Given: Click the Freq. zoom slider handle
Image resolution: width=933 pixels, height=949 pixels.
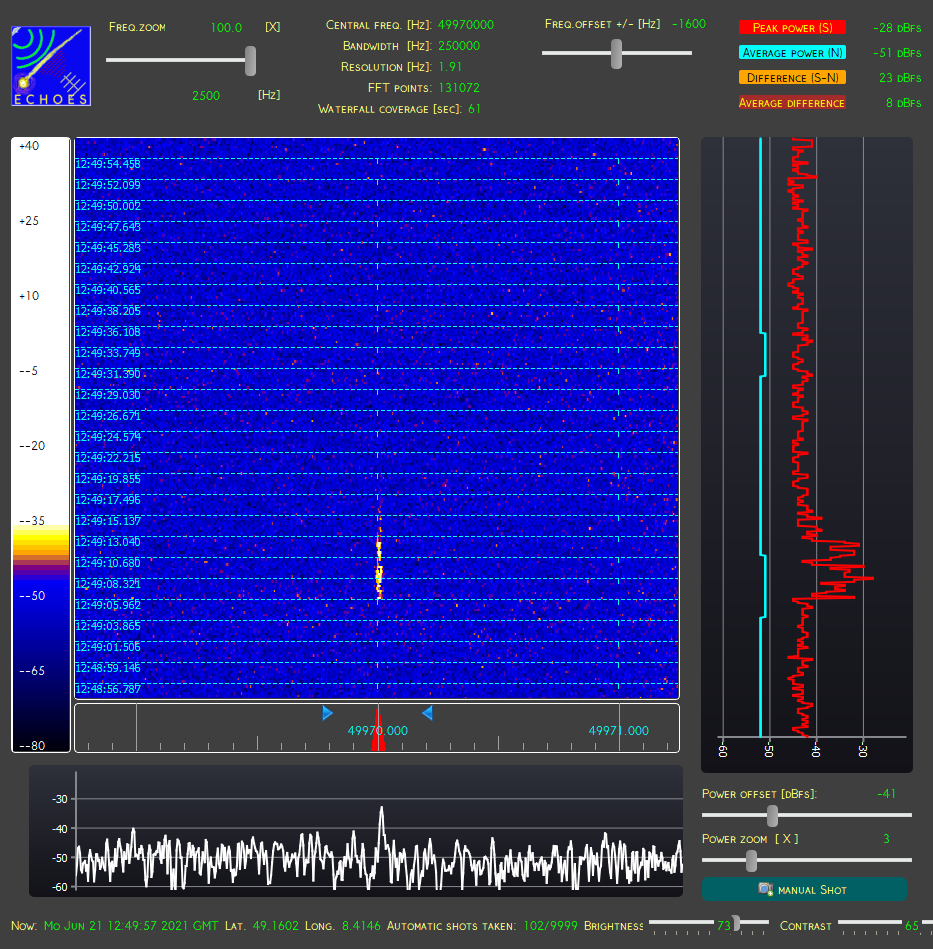Looking at the screenshot, I should click(x=250, y=61).
